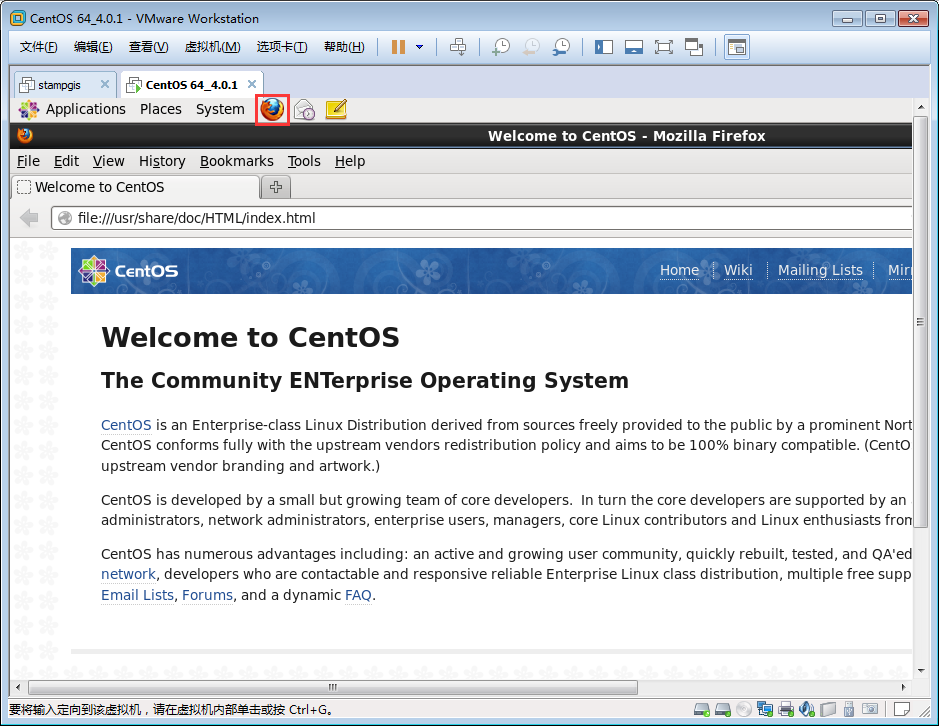This screenshot has height=726, width=939.
Task: Open Firefox File menu
Action: click(28, 161)
